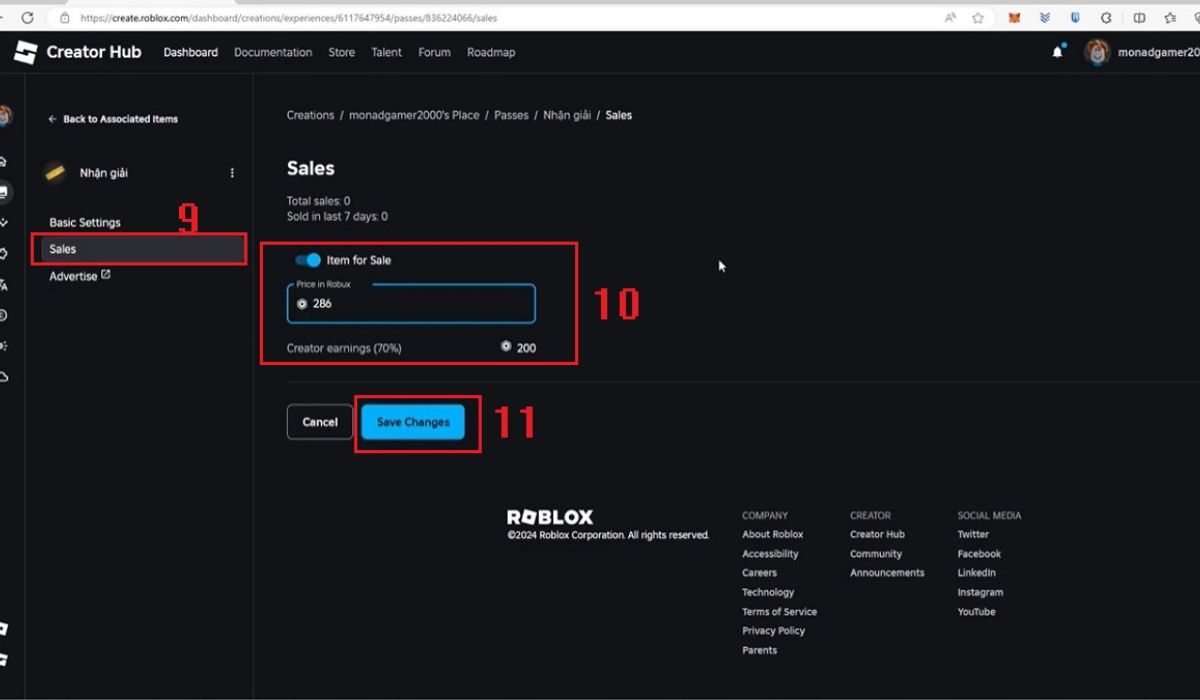Open the browser extensions puzzle icon
Screen dimensions: 1200x700
pyautogui.click(x=1107, y=18)
